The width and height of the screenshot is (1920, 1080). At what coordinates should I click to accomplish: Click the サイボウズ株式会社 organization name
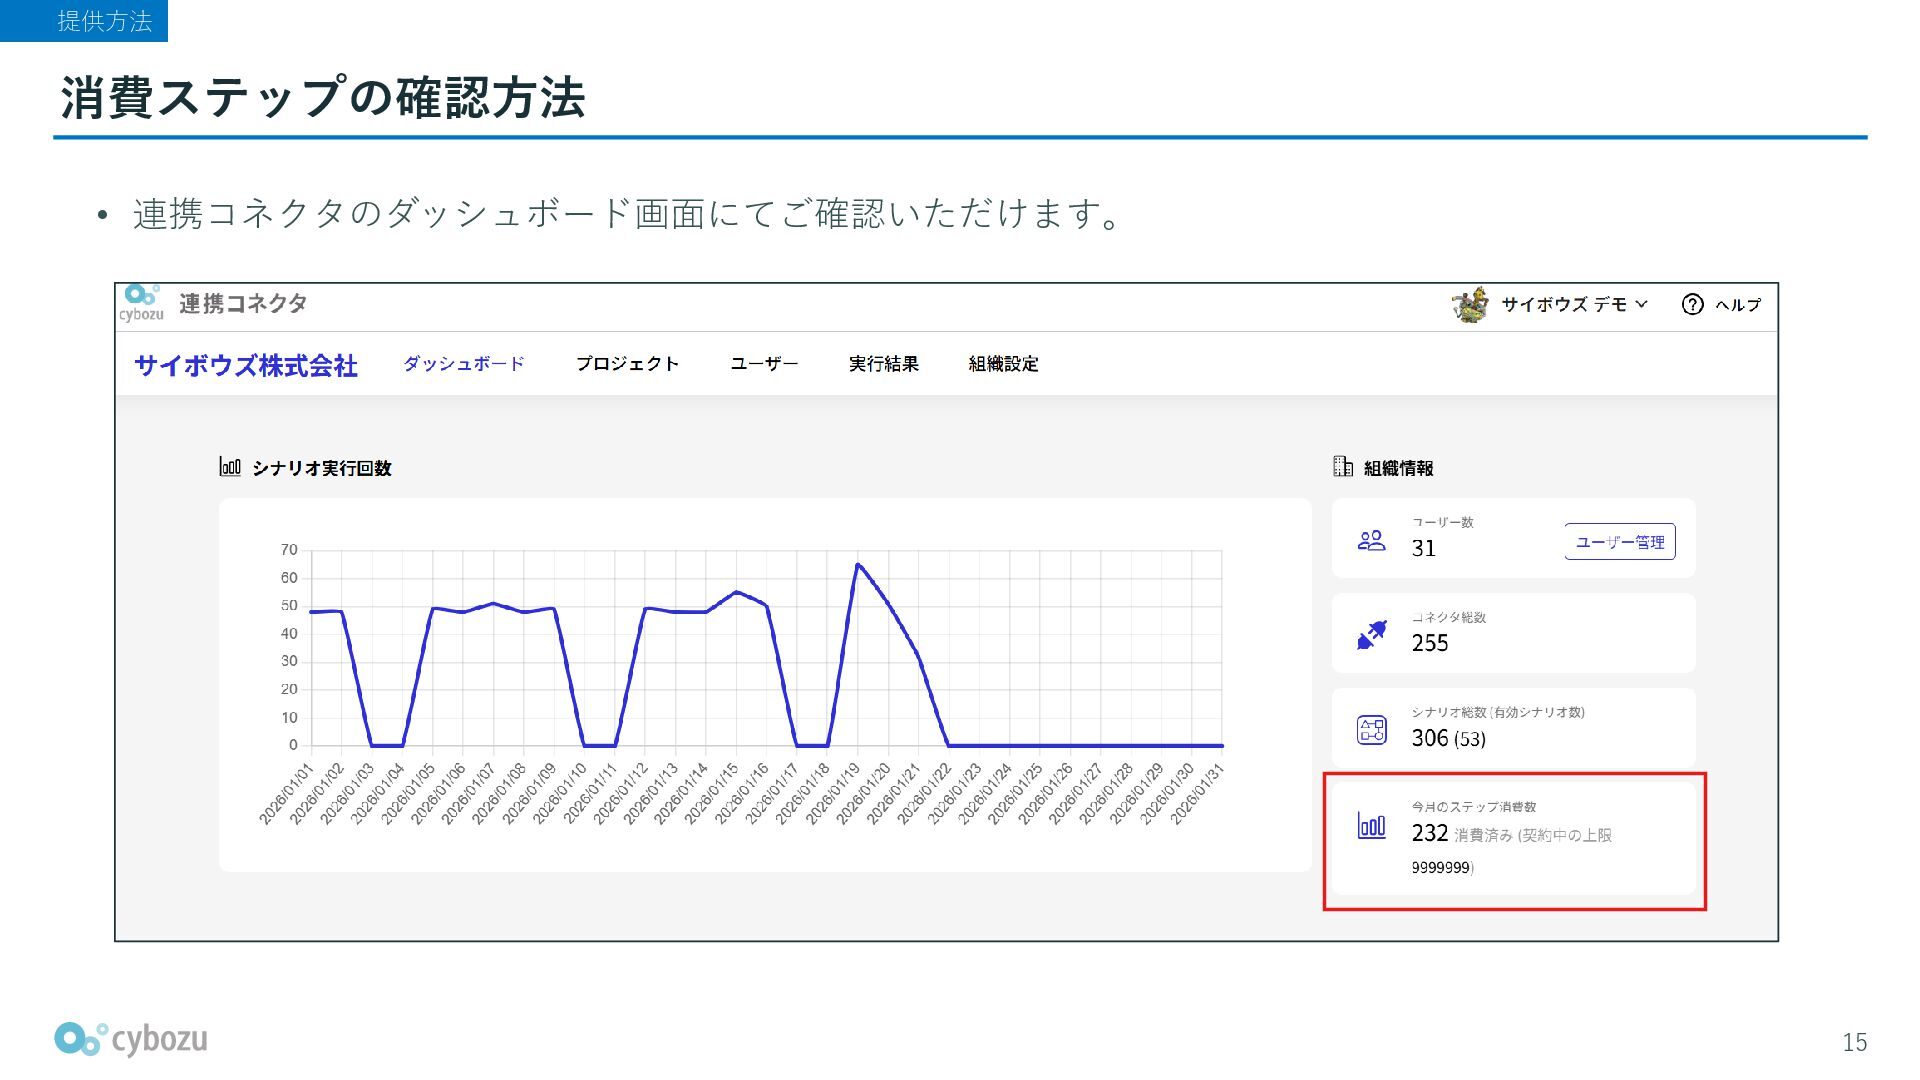point(246,366)
